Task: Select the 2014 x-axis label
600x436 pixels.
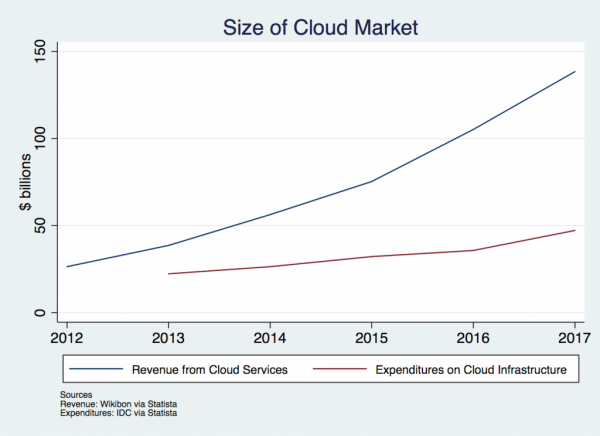Action: tap(271, 340)
